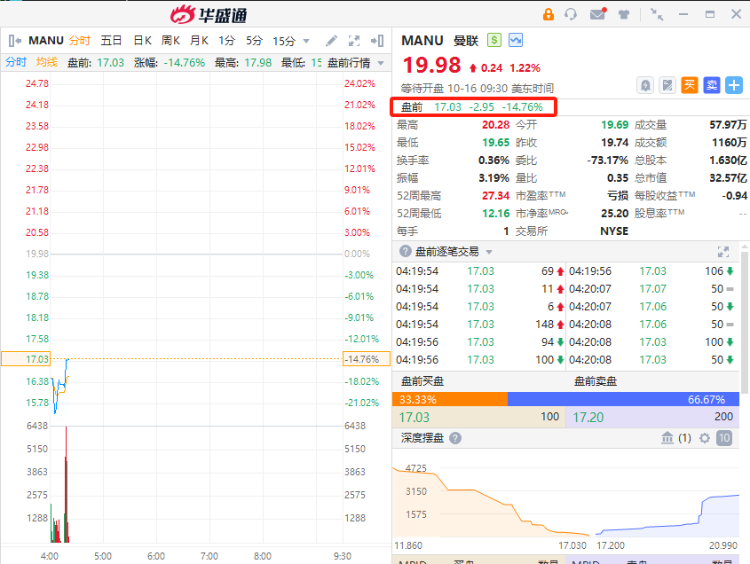Switch to 1分 chart tab
Viewport: 750px width, 564px height.
click(227, 41)
